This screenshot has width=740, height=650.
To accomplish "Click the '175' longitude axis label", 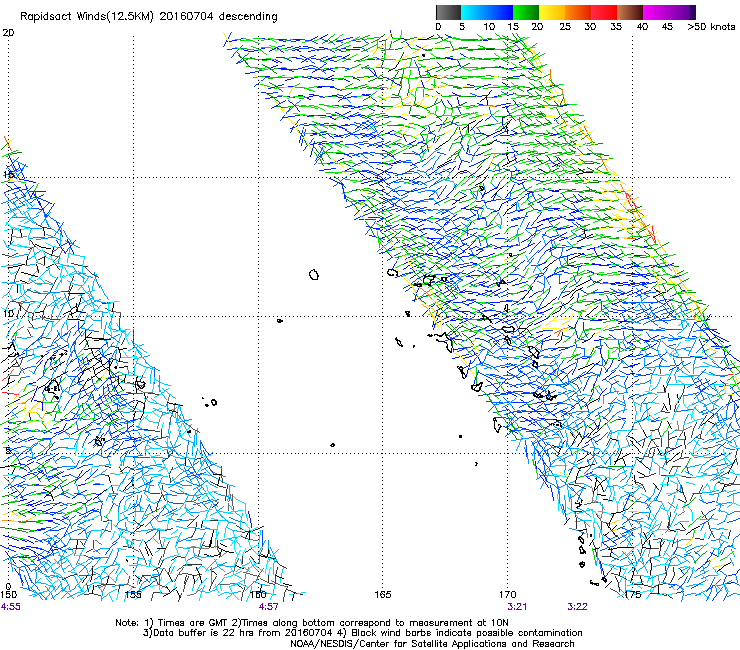I will click(x=633, y=594).
